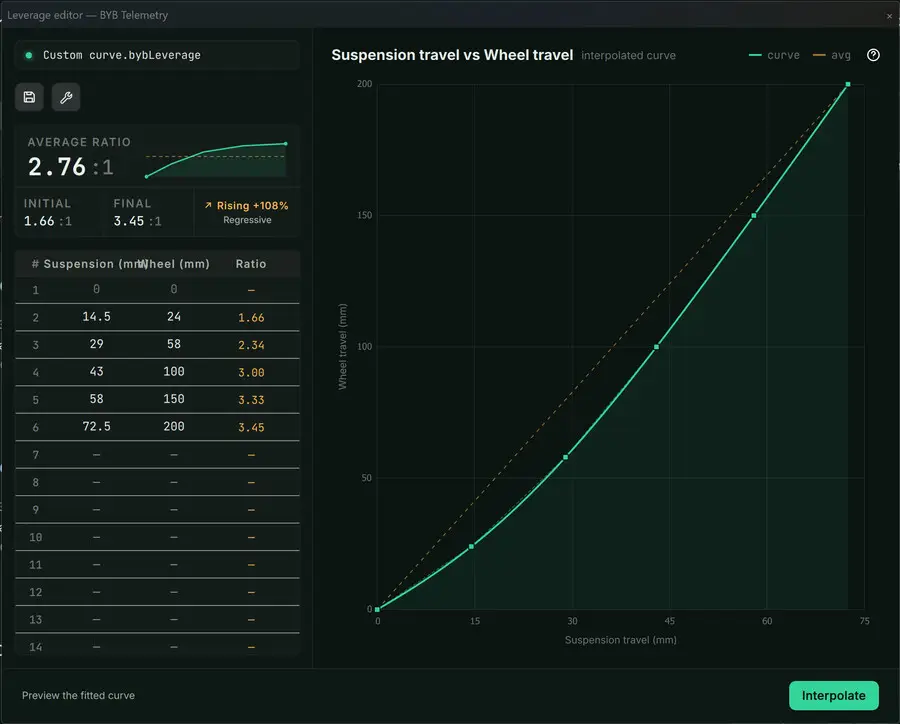Screen dimensions: 900x724
Task: Click empty suspension cell in row 8
Action: click(x=96, y=482)
